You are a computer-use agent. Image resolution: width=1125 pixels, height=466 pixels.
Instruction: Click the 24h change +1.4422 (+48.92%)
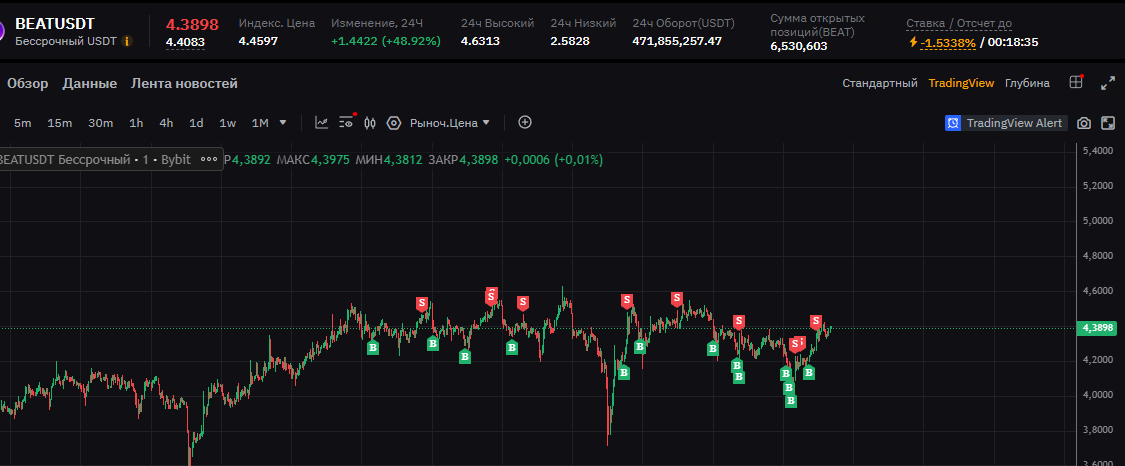pos(386,41)
